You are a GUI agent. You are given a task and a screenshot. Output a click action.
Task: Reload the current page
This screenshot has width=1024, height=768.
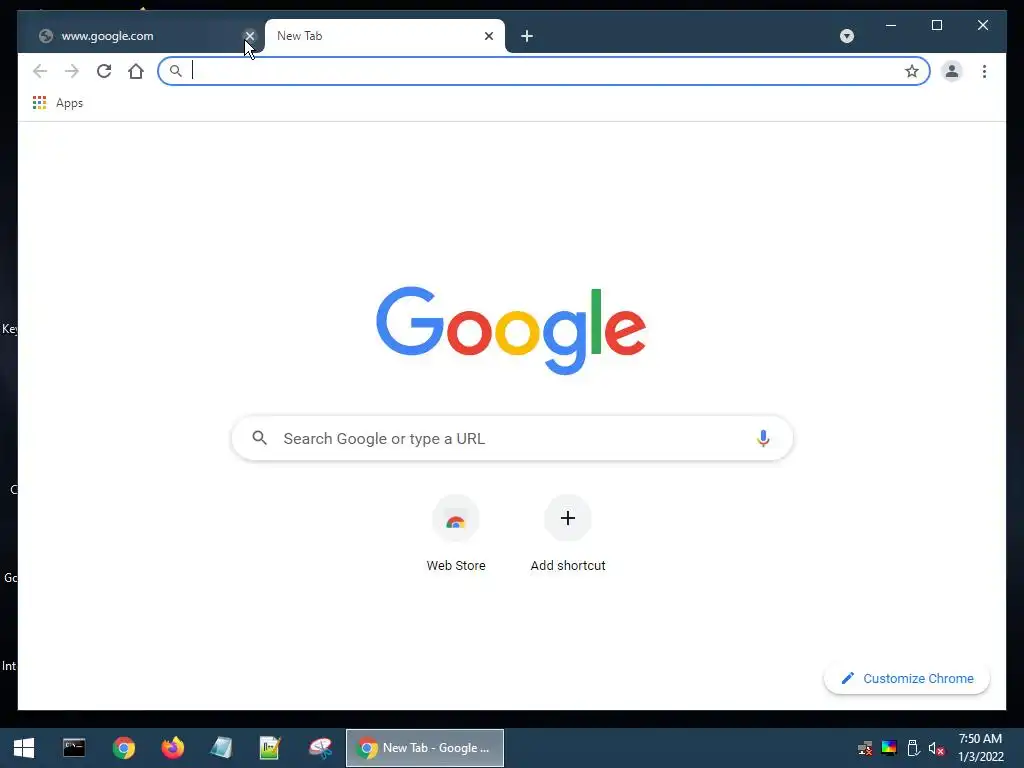[x=104, y=71]
